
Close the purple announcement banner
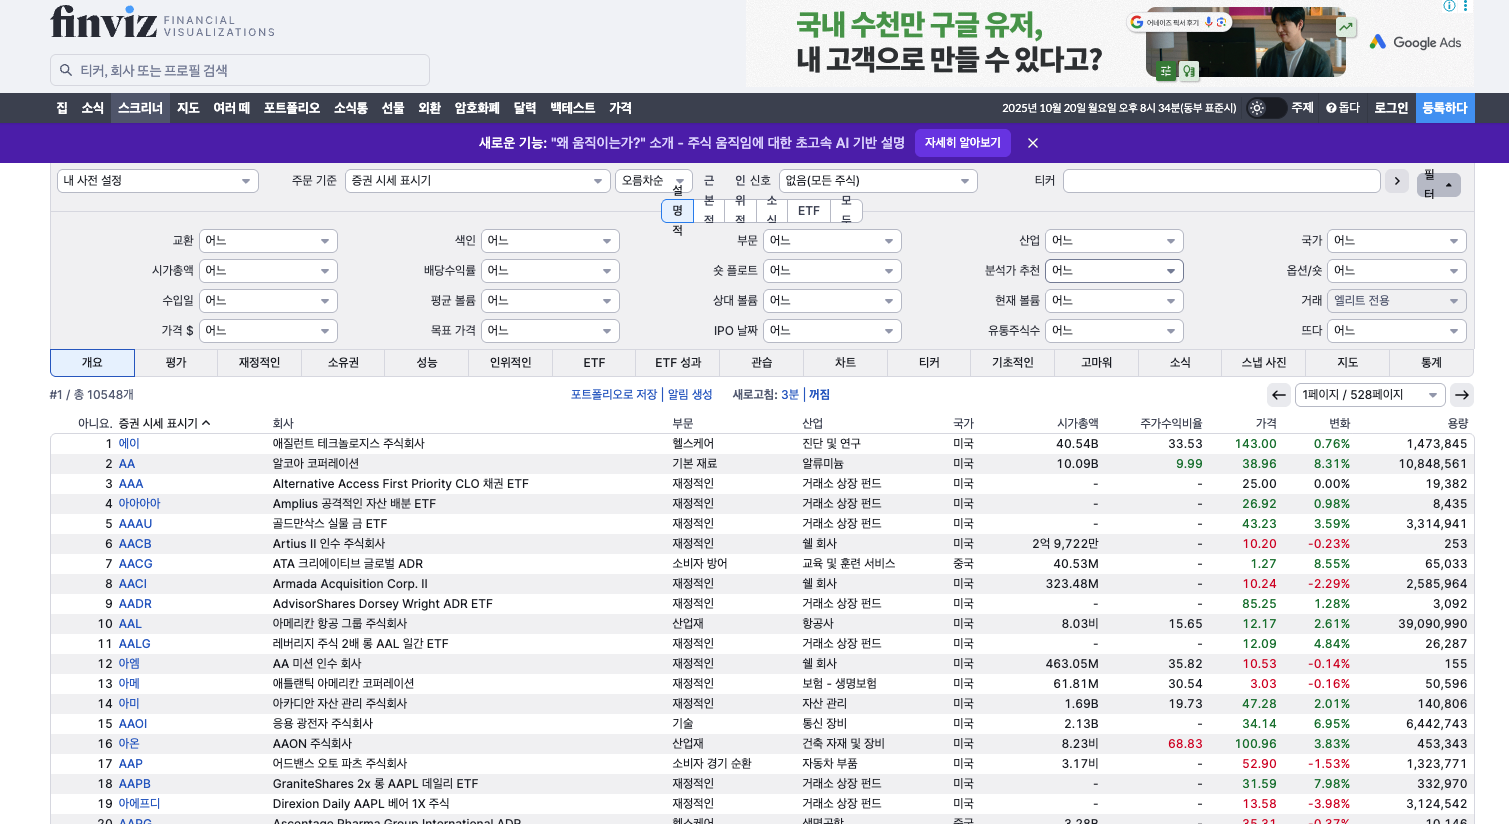tap(1033, 143)
